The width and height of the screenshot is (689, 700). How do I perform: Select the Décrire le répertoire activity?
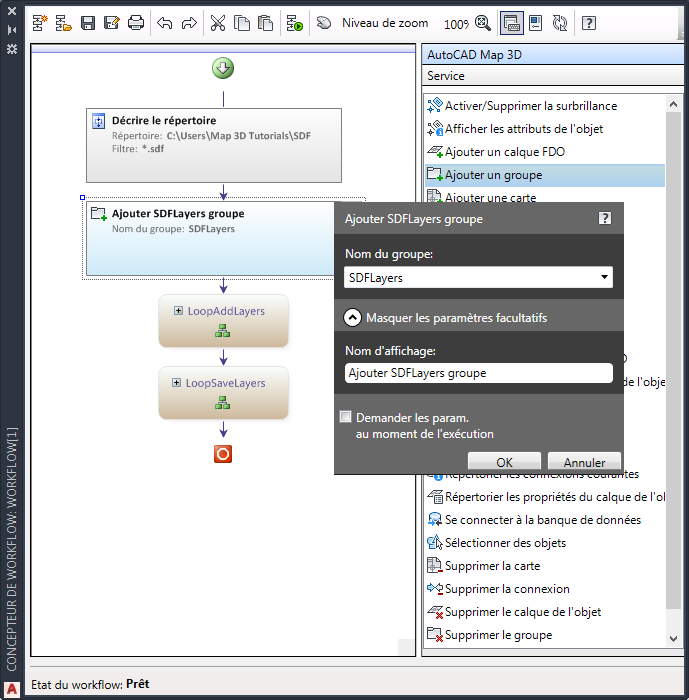pos(214,145)
